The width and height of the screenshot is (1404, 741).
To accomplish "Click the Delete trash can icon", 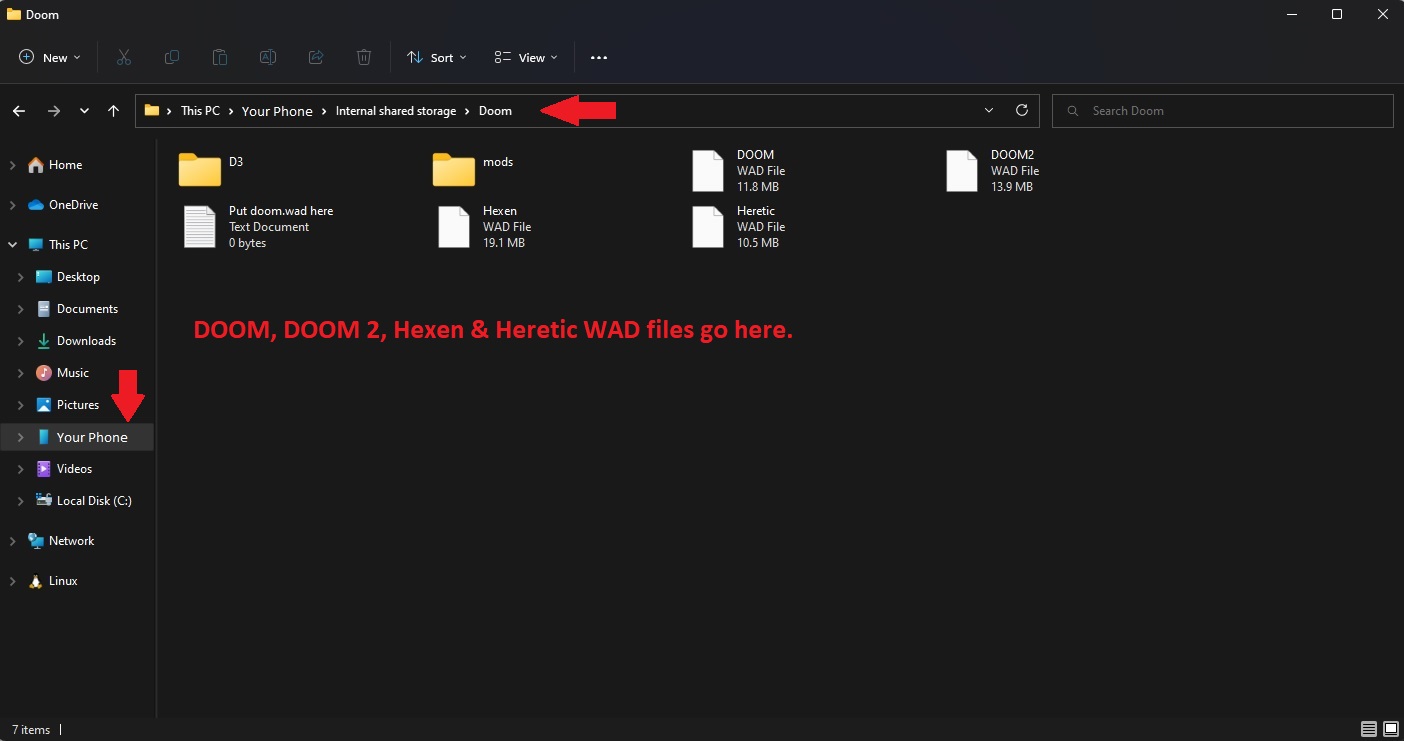I will click(x=364, y=58).
